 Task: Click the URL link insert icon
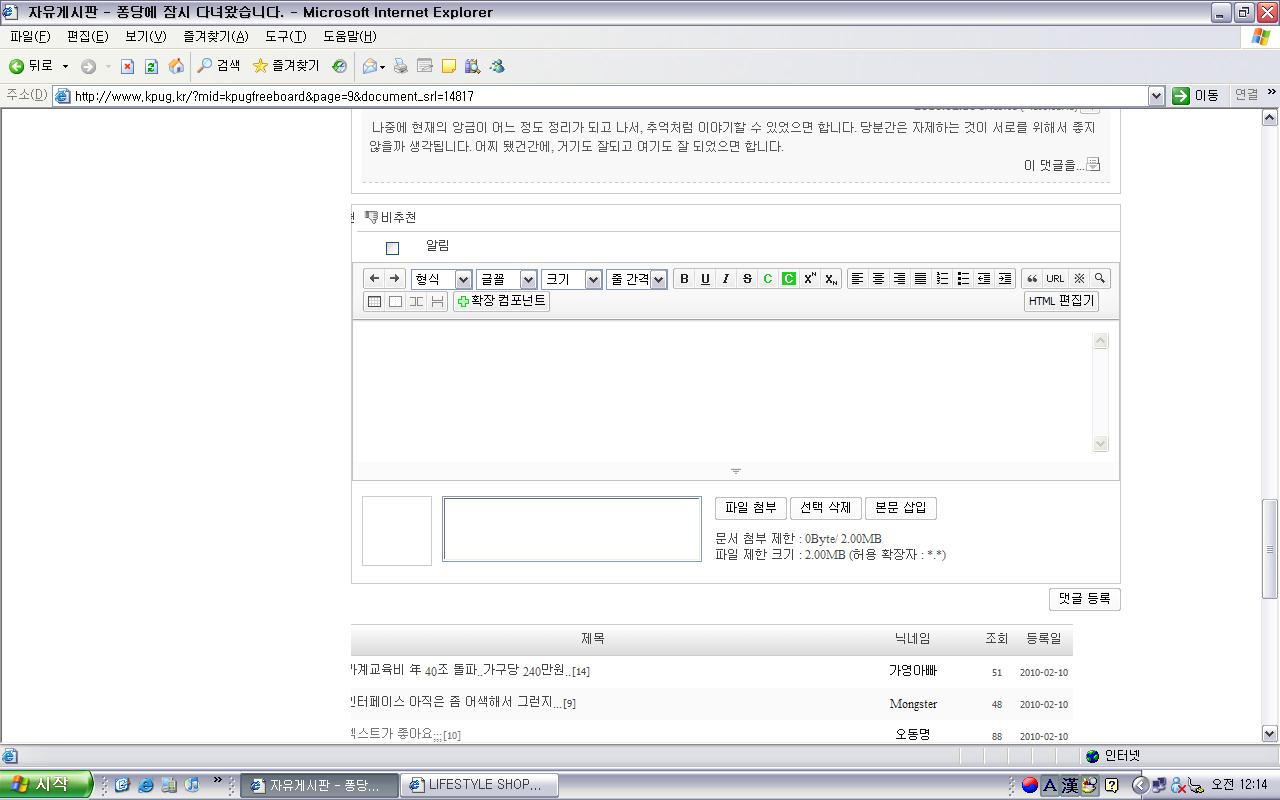pyautogui.click(x=1055, y=279)
